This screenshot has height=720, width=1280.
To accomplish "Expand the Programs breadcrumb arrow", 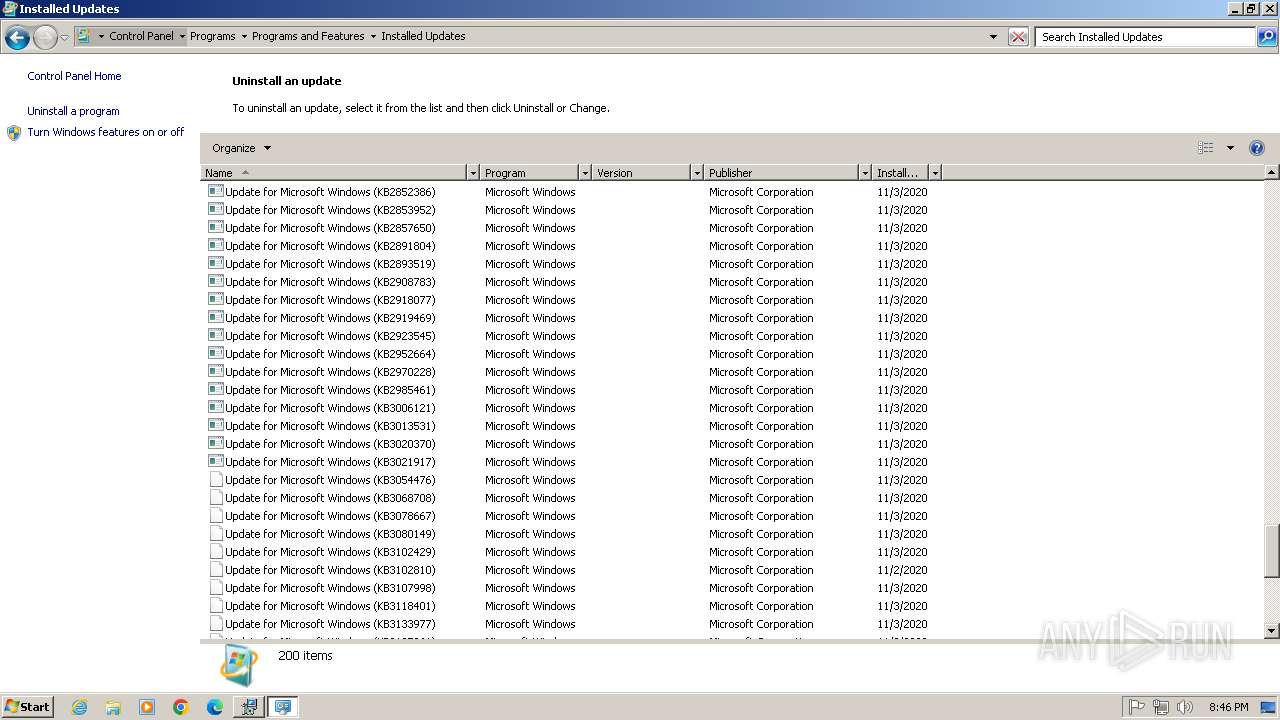I will pyautogui.click(x=244, y=36).
